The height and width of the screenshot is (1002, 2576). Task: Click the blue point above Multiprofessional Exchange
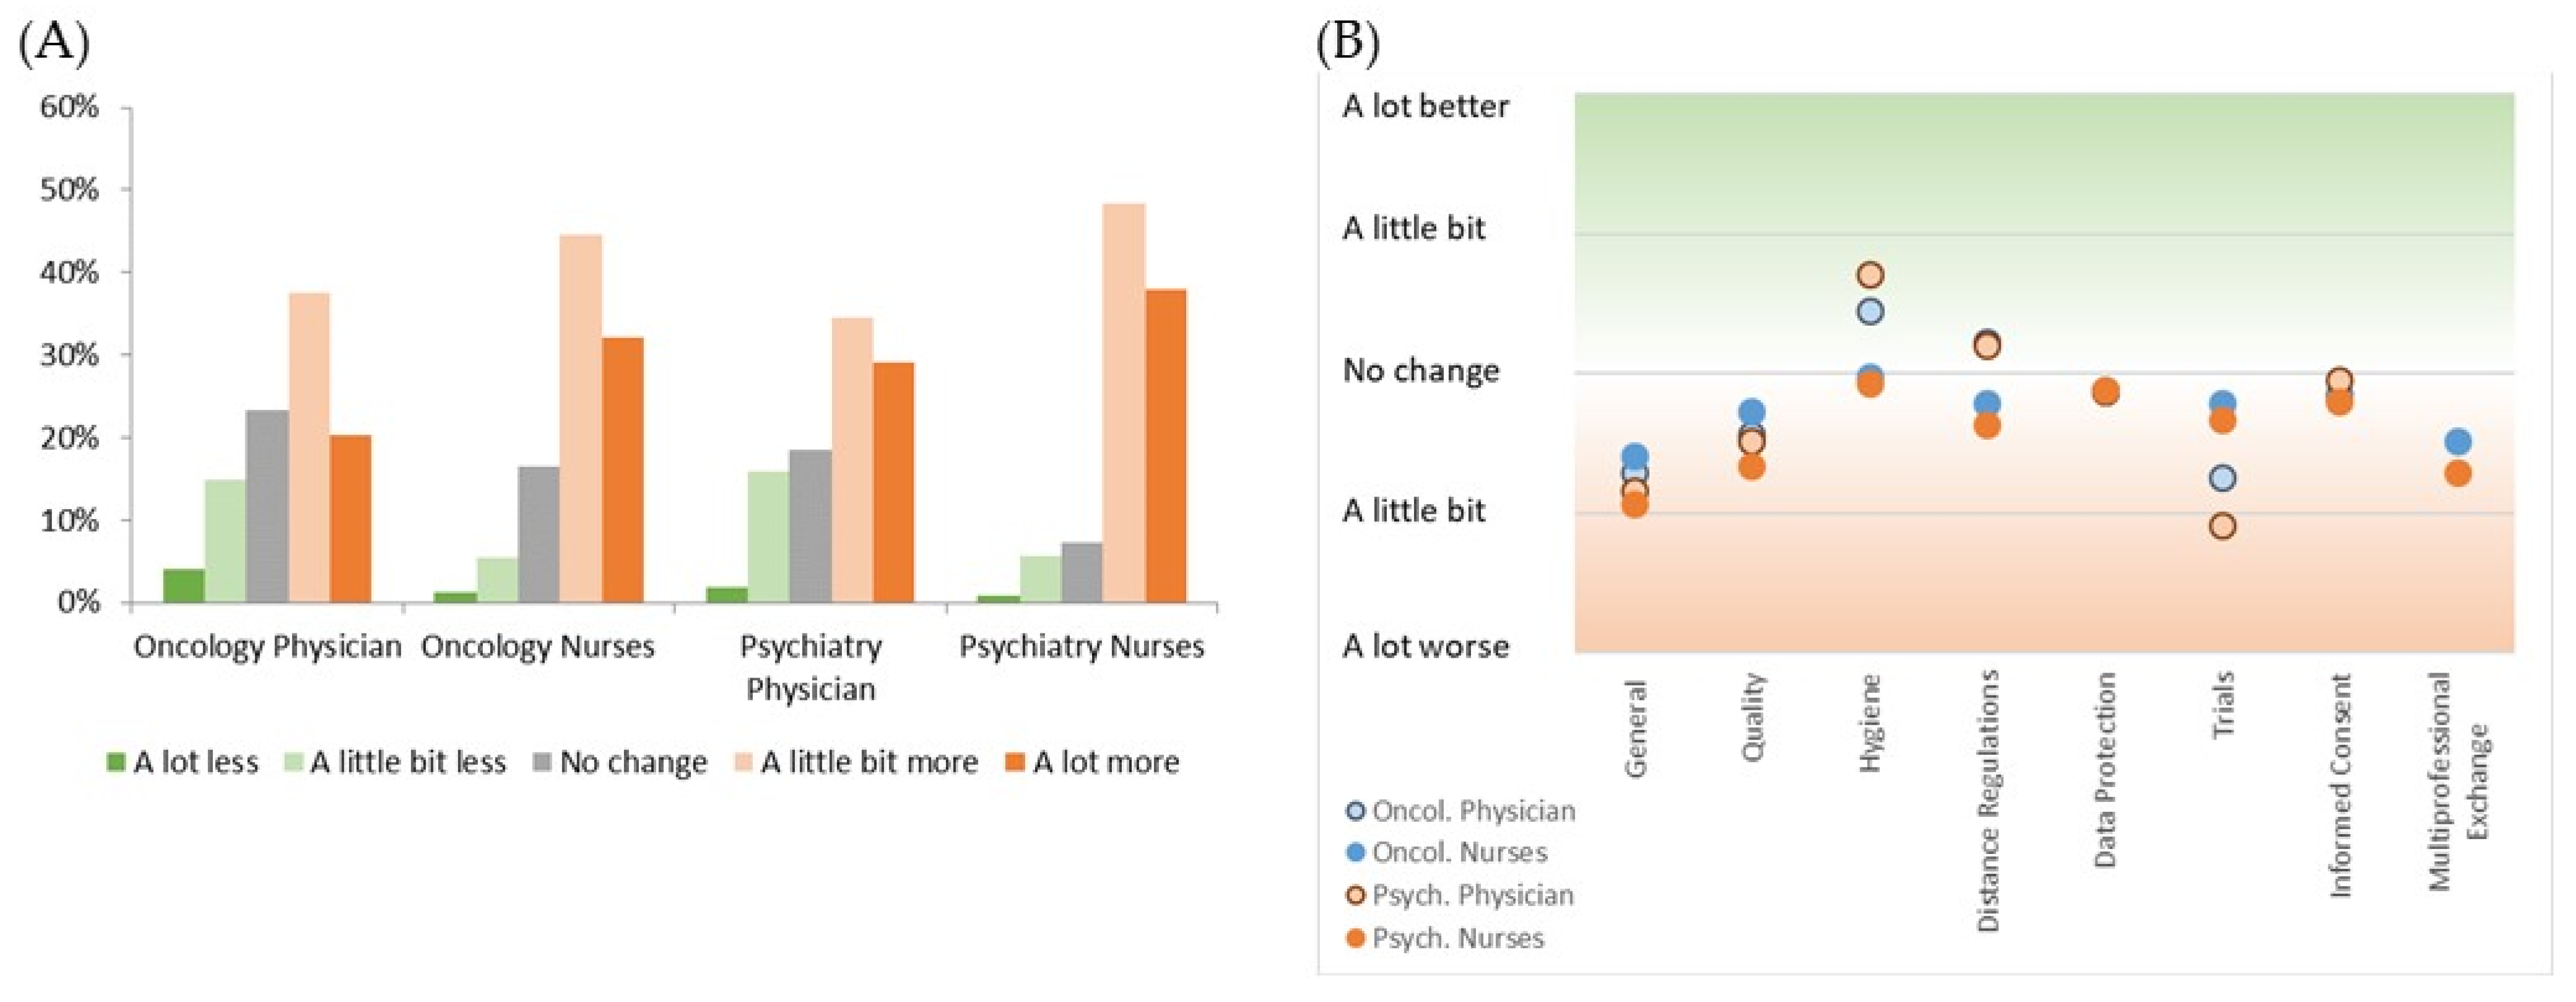pos(2458,442)
